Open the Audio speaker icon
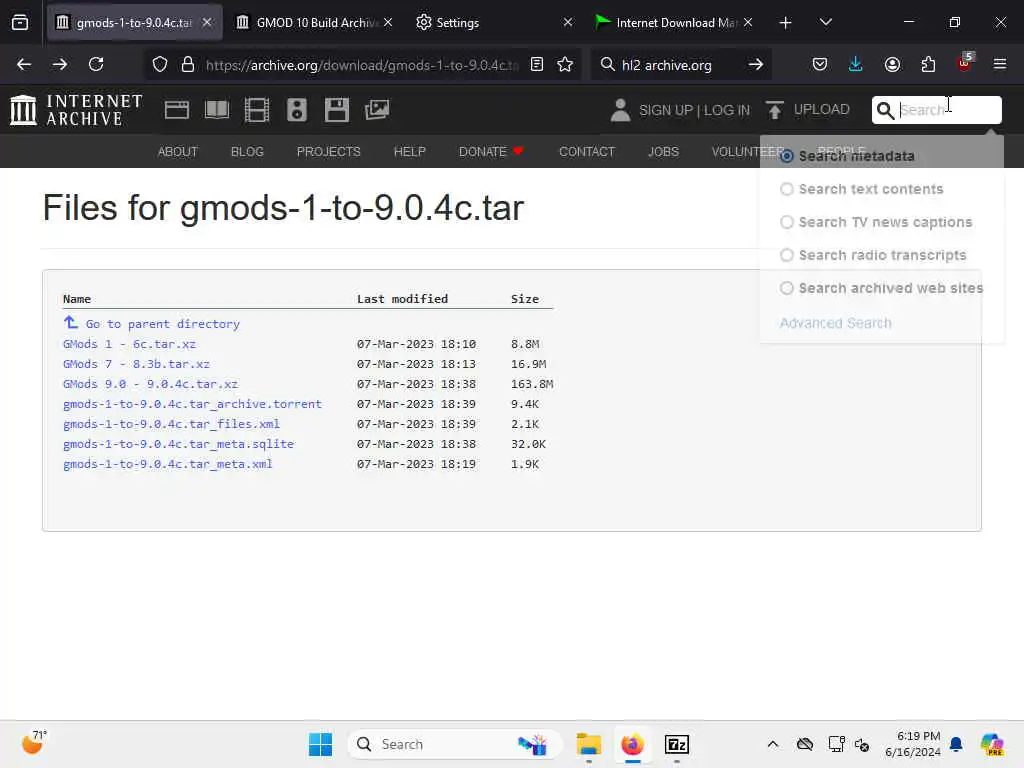This screenshot has height=768, width=1024. (296, 110)
